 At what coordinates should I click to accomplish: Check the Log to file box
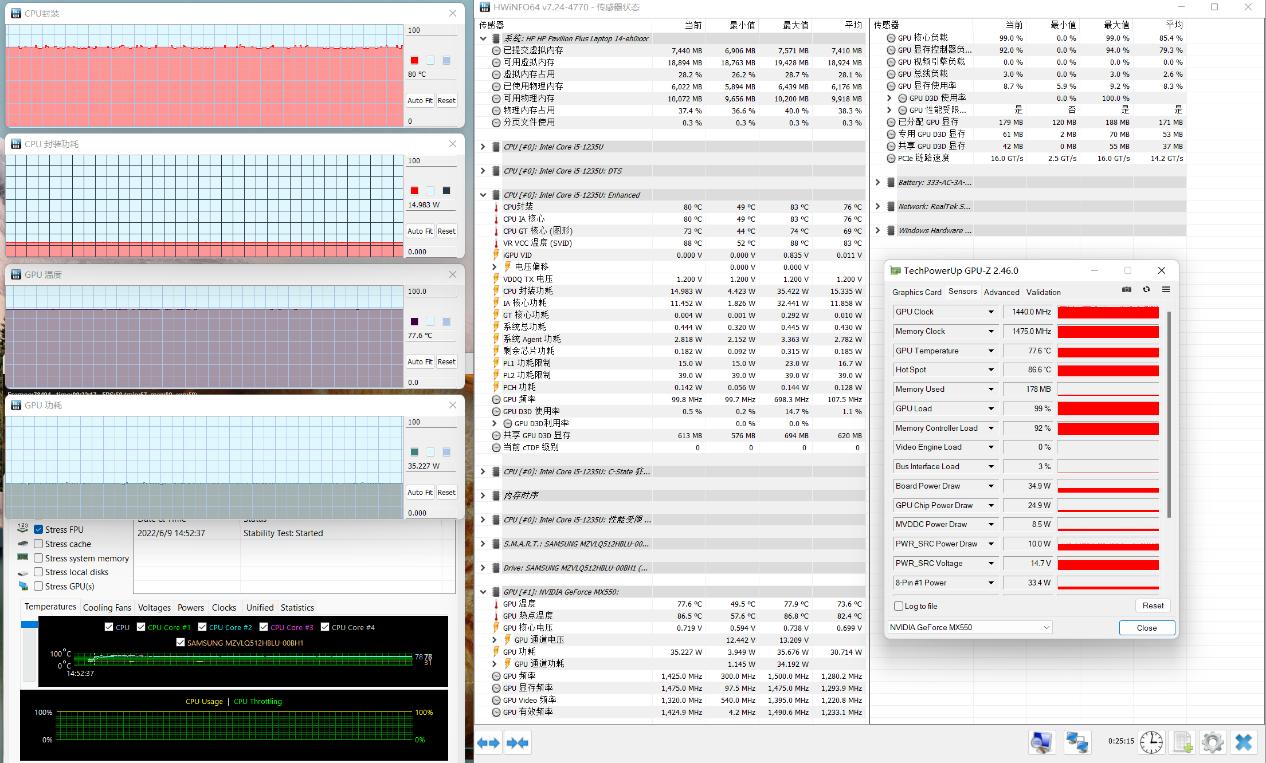coord(897,606)
